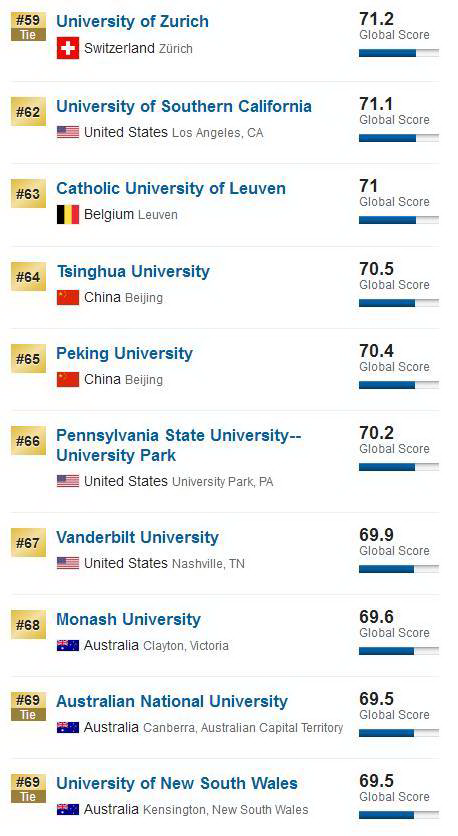This screenshot has height=836, width=458.
Task: Click the US flag under Vanderbilt University
Action: 68,563
